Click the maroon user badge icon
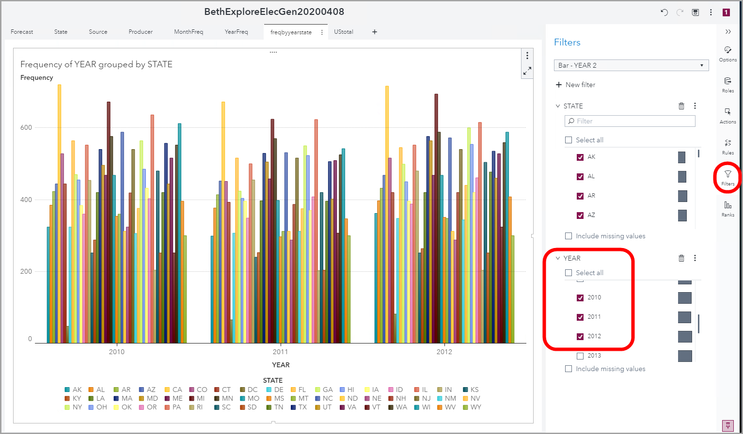The width and height of the screenshot is (743, 434). click(x=726, y=12)
